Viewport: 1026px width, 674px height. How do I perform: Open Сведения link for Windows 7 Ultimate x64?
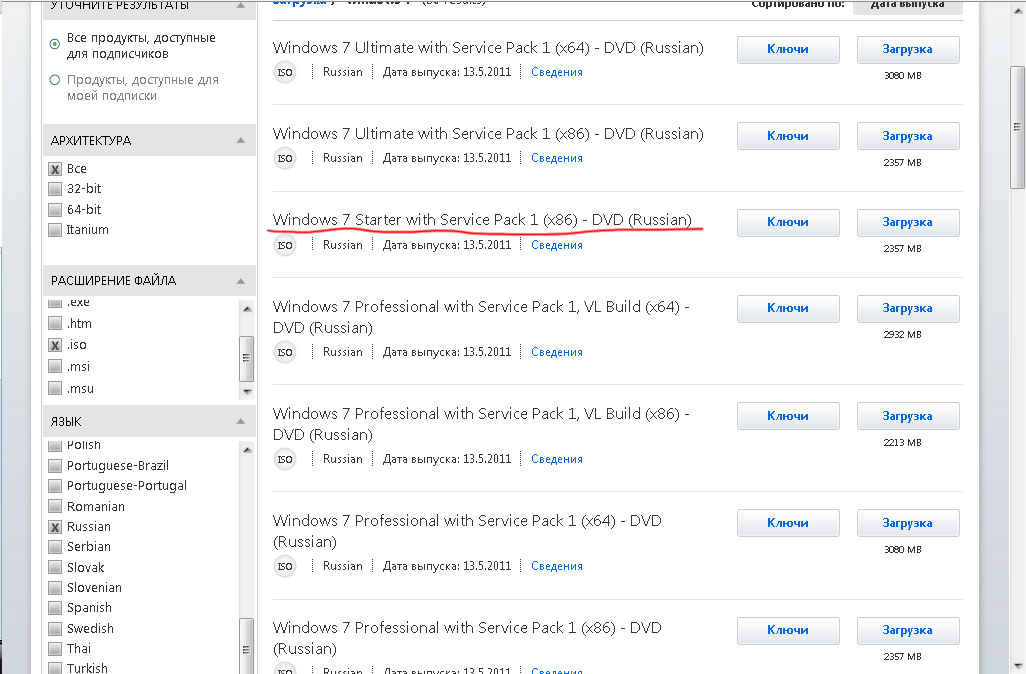pyautogui.click(x=557, y=72)
